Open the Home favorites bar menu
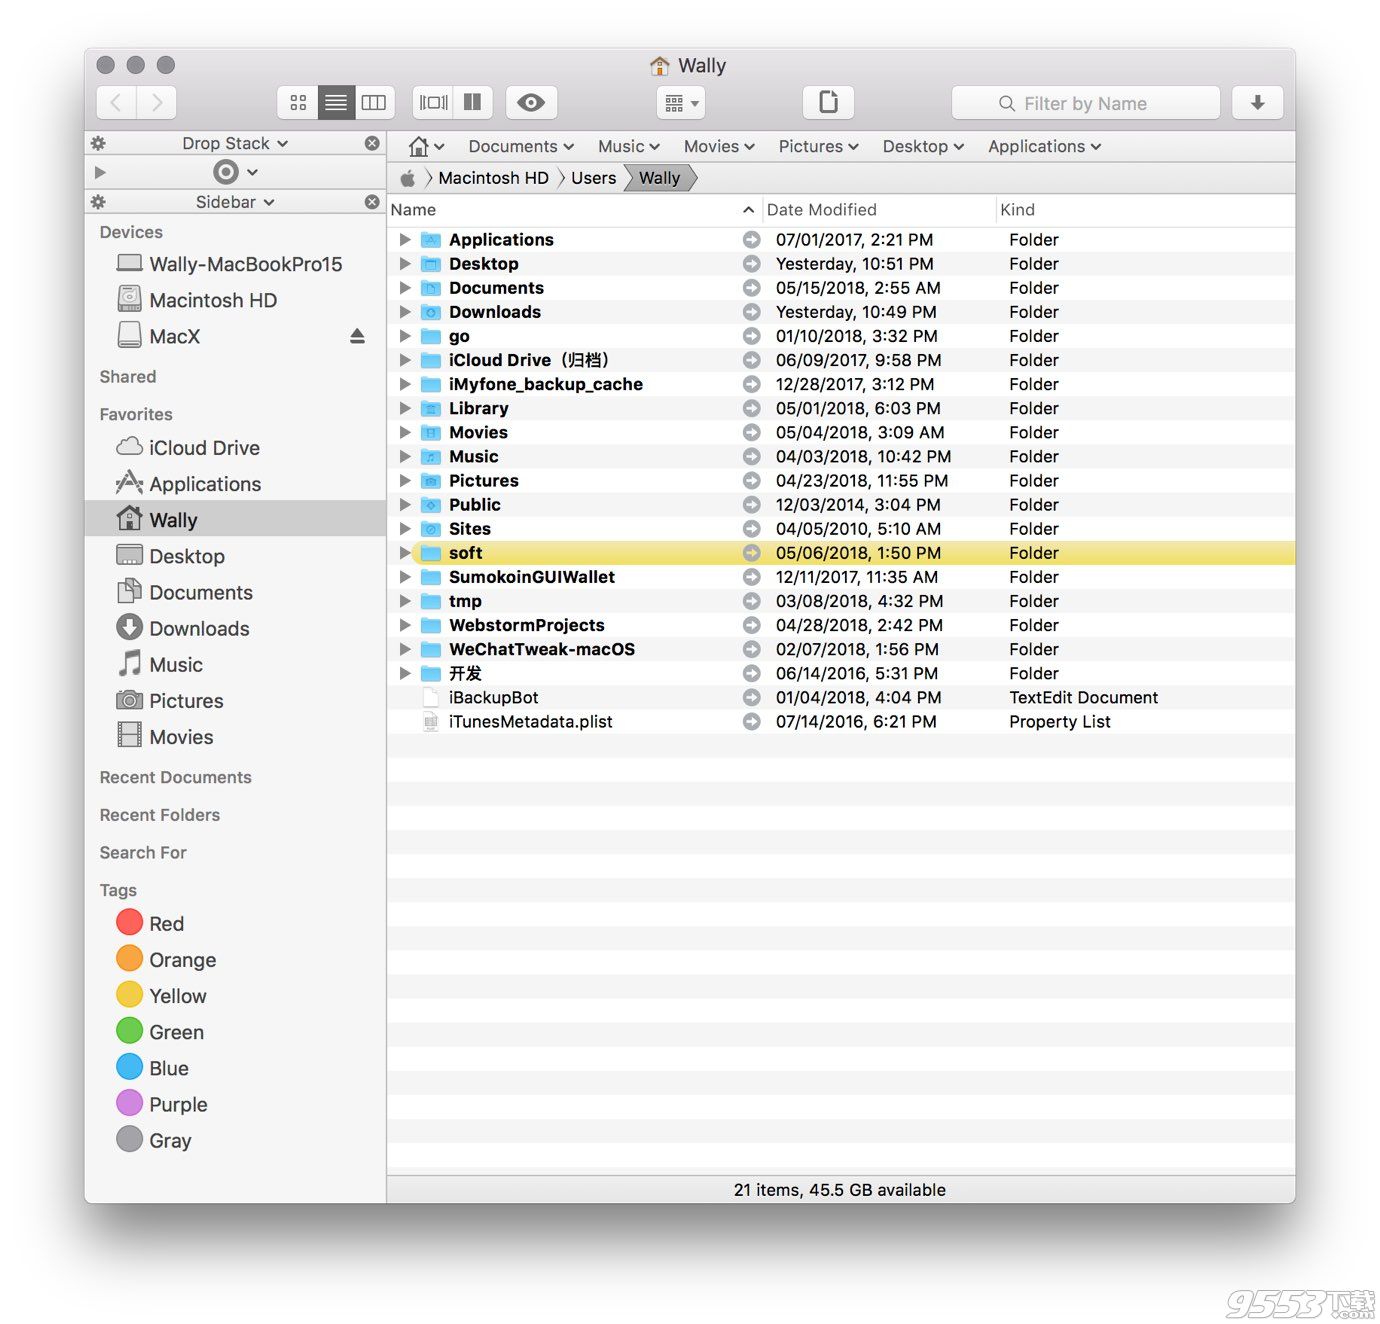The height and width of the screenshot is (1324, 1380). tap(426, 146)
